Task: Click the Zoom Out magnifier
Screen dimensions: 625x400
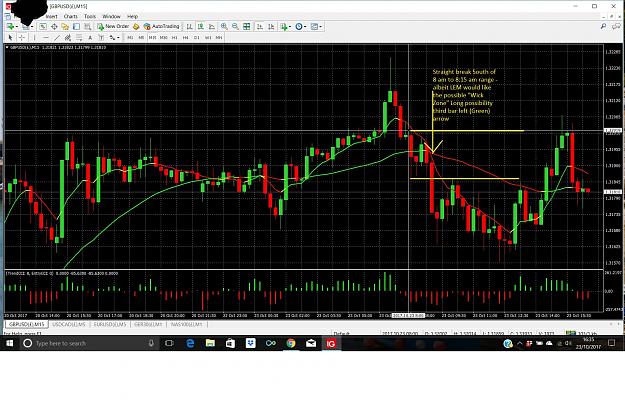Action: click(235, 27)
